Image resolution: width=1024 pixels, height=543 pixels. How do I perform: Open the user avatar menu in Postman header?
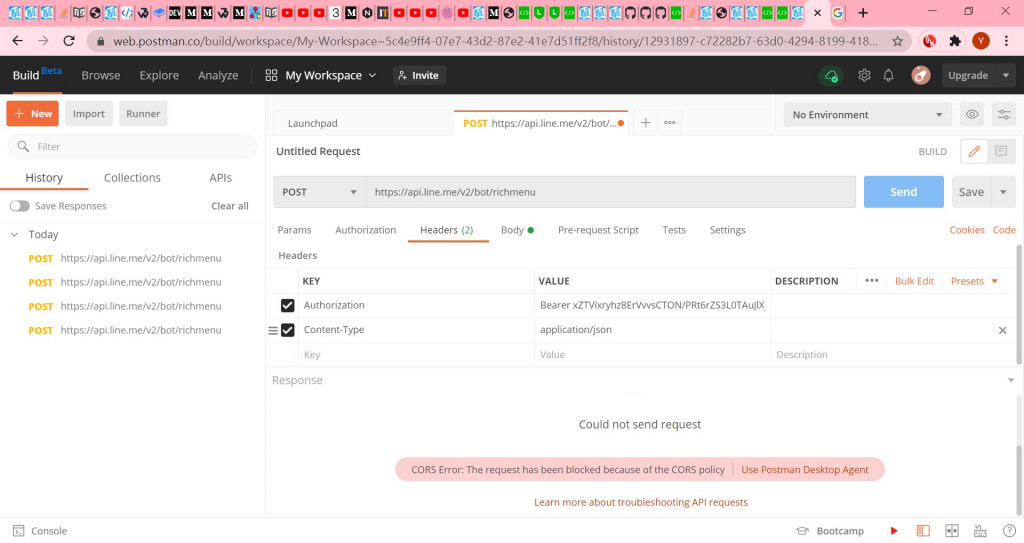[x=921, y=75]
